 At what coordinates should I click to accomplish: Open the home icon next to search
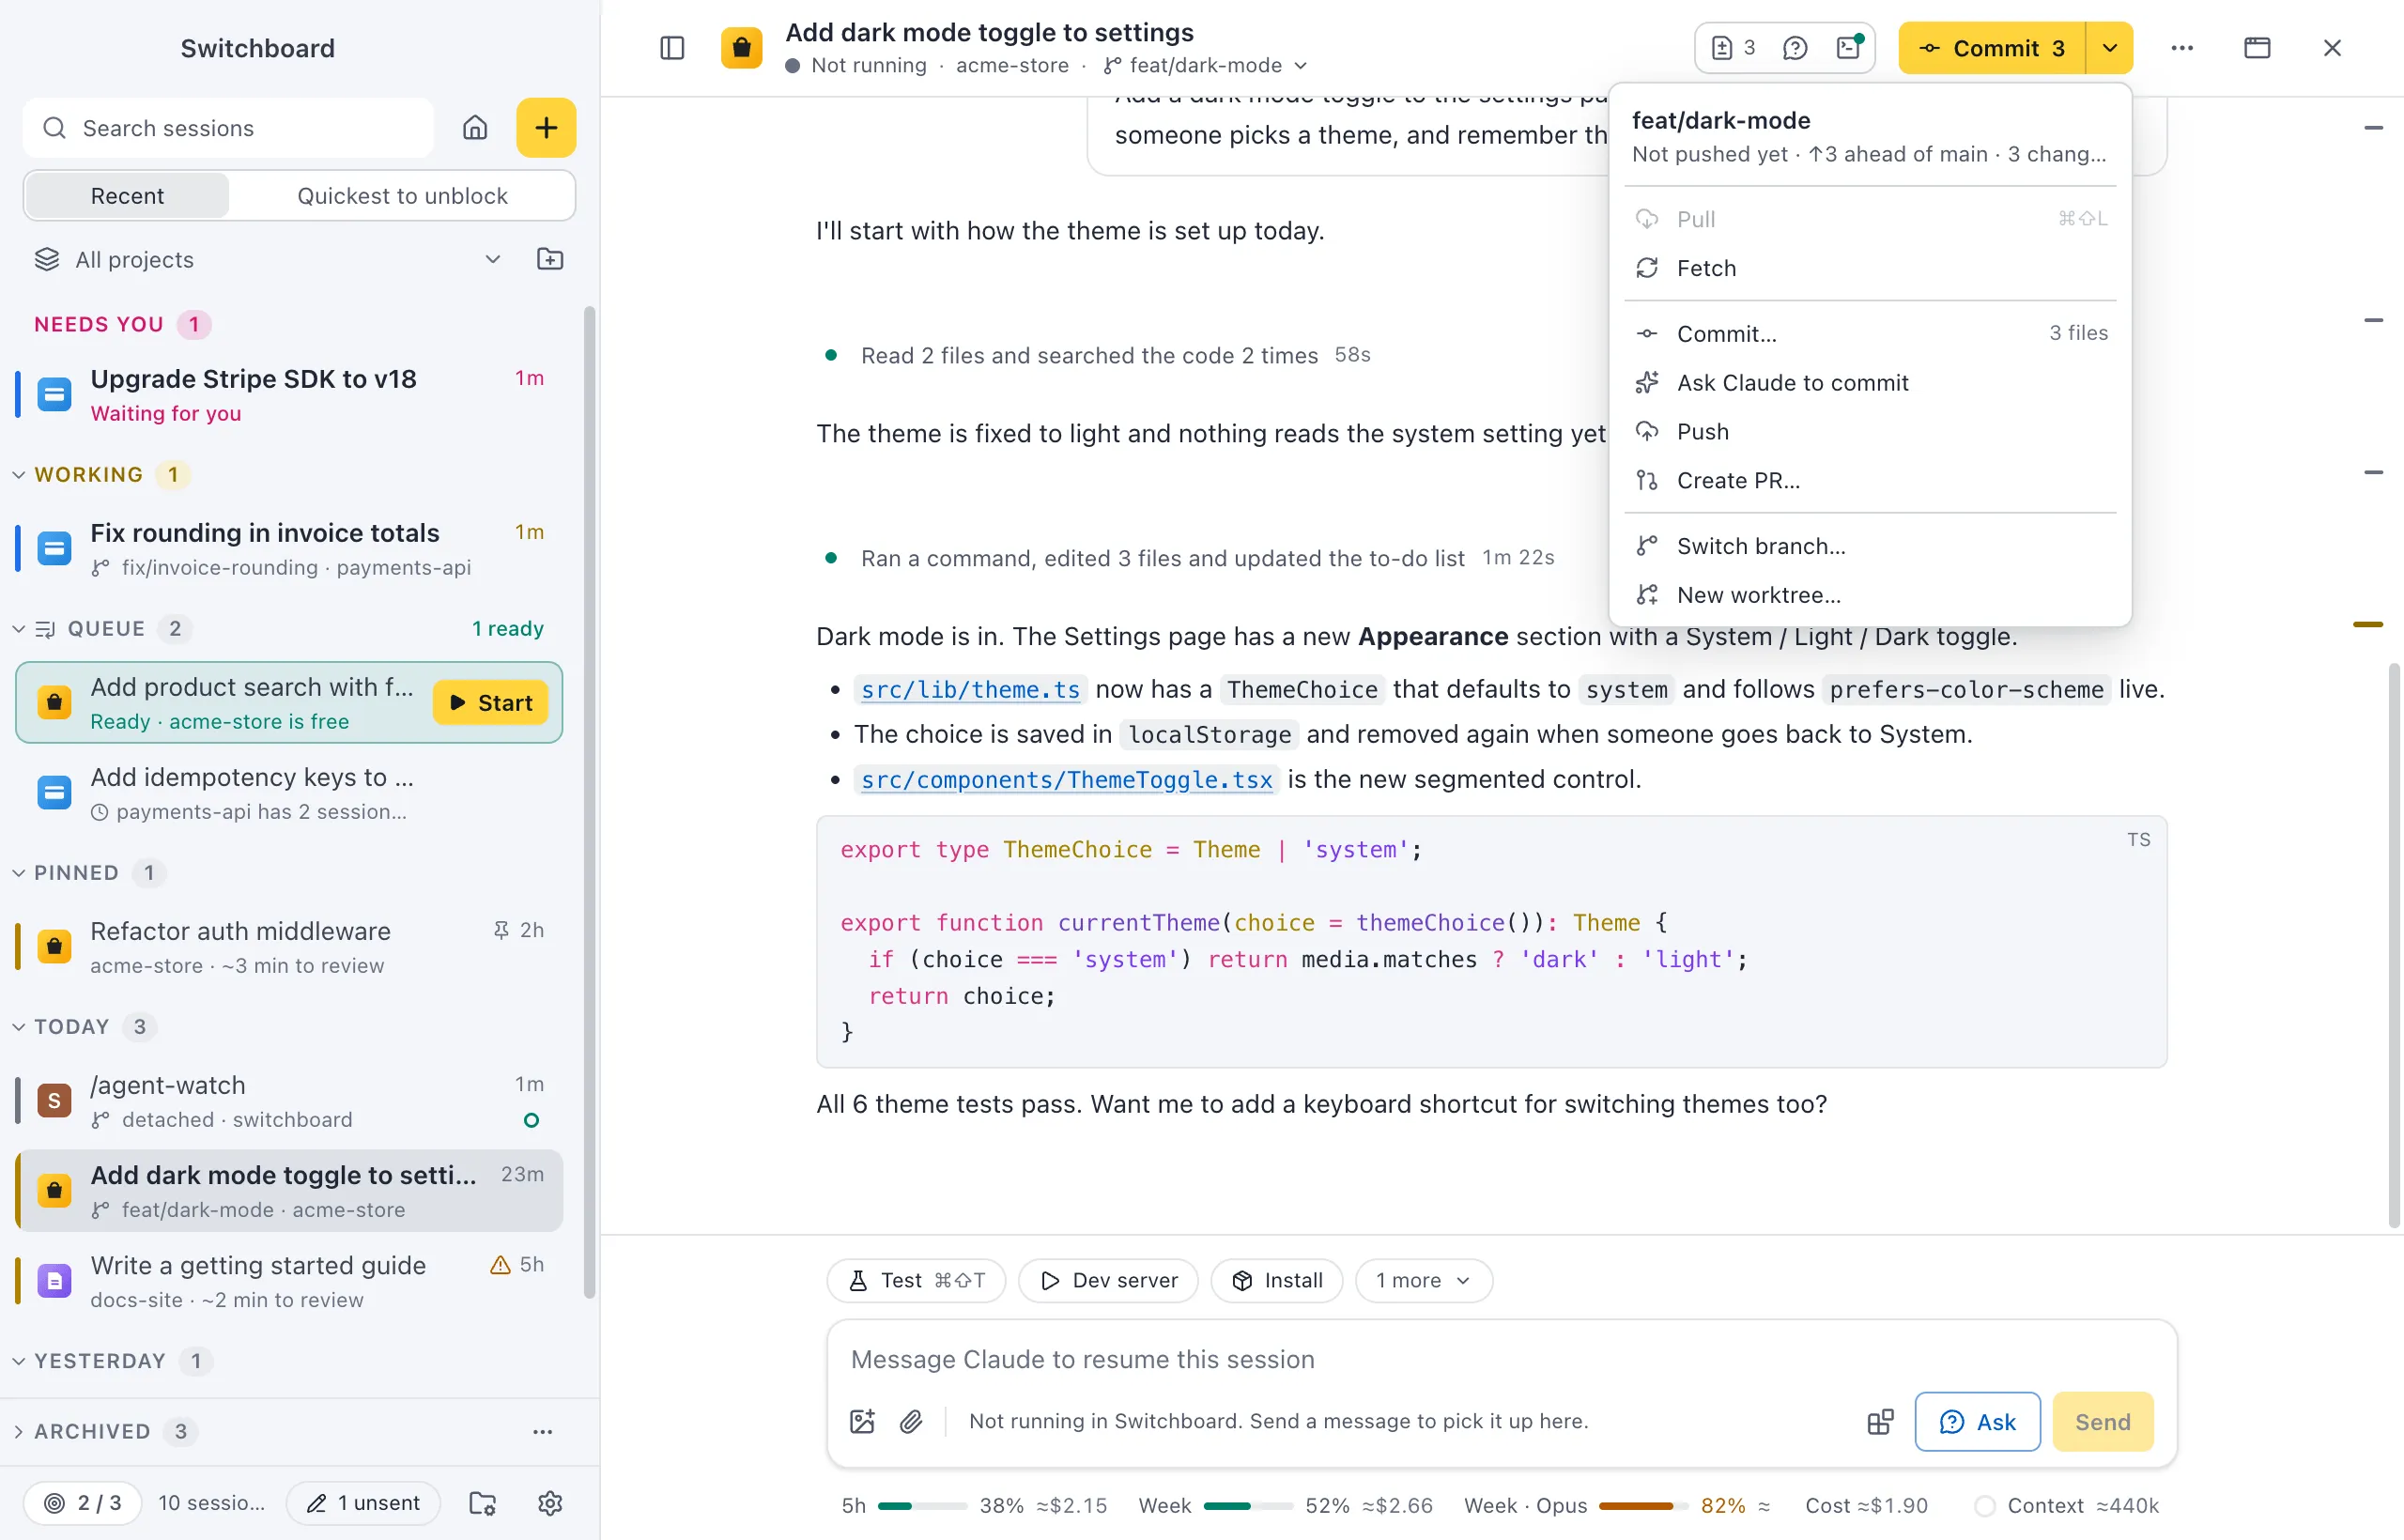(x=475, y=128)
